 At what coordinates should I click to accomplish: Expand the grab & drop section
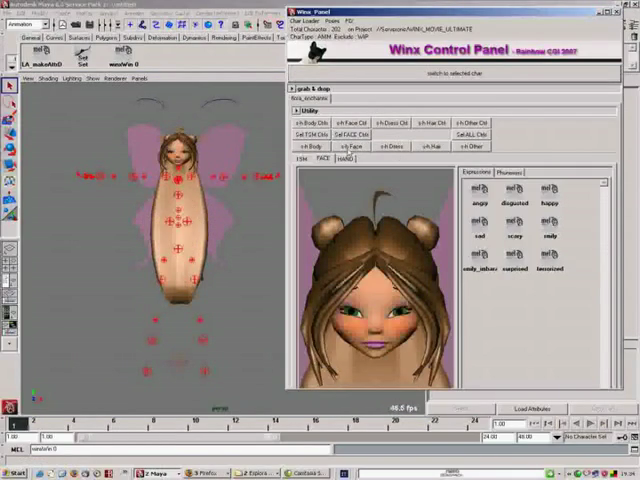(291, 89)
